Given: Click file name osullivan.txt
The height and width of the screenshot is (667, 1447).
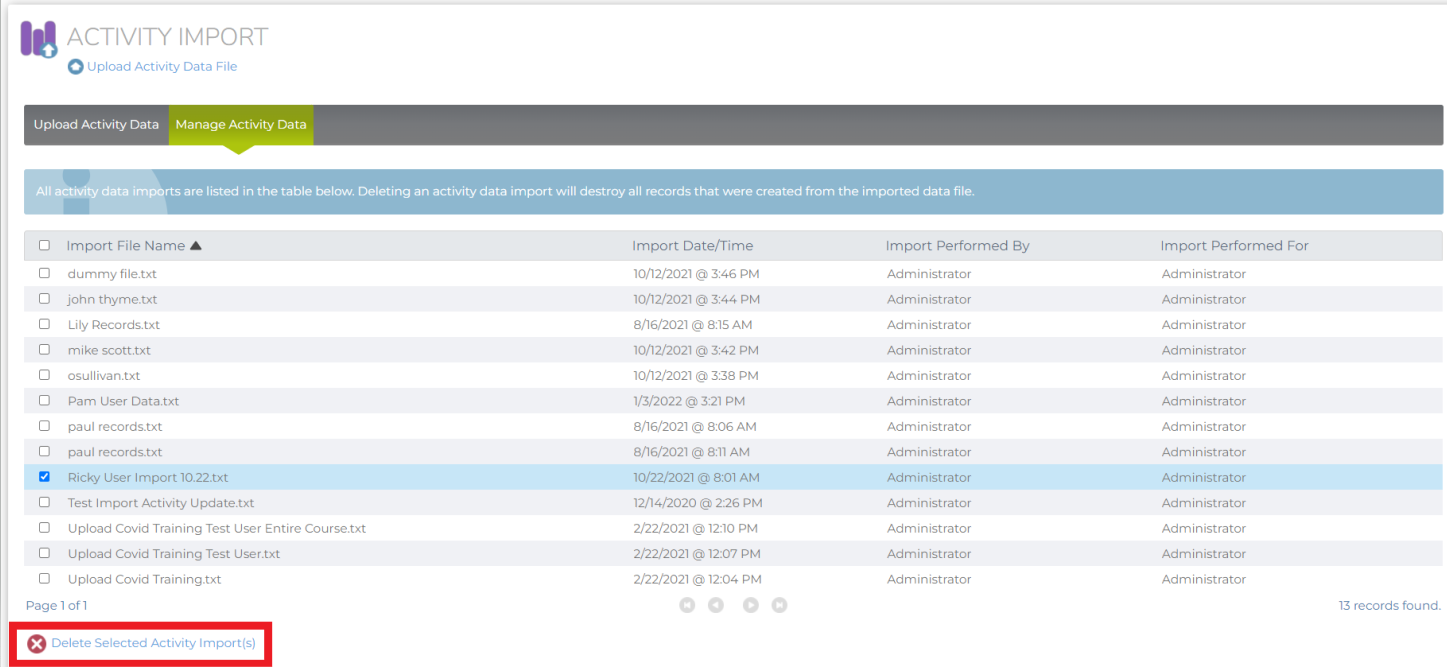Looking at the screenshot, I should tap(104, 376).
